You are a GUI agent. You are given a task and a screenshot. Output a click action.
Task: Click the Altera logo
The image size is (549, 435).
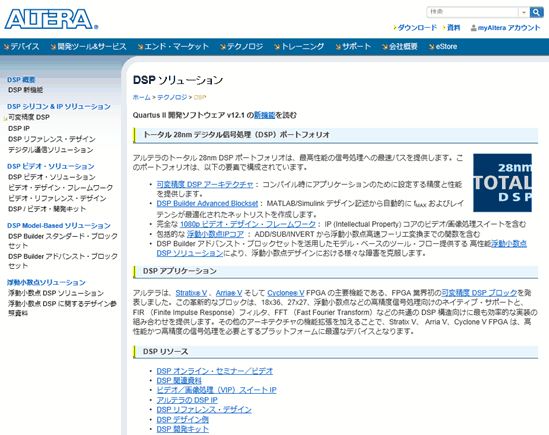point(51,19)
